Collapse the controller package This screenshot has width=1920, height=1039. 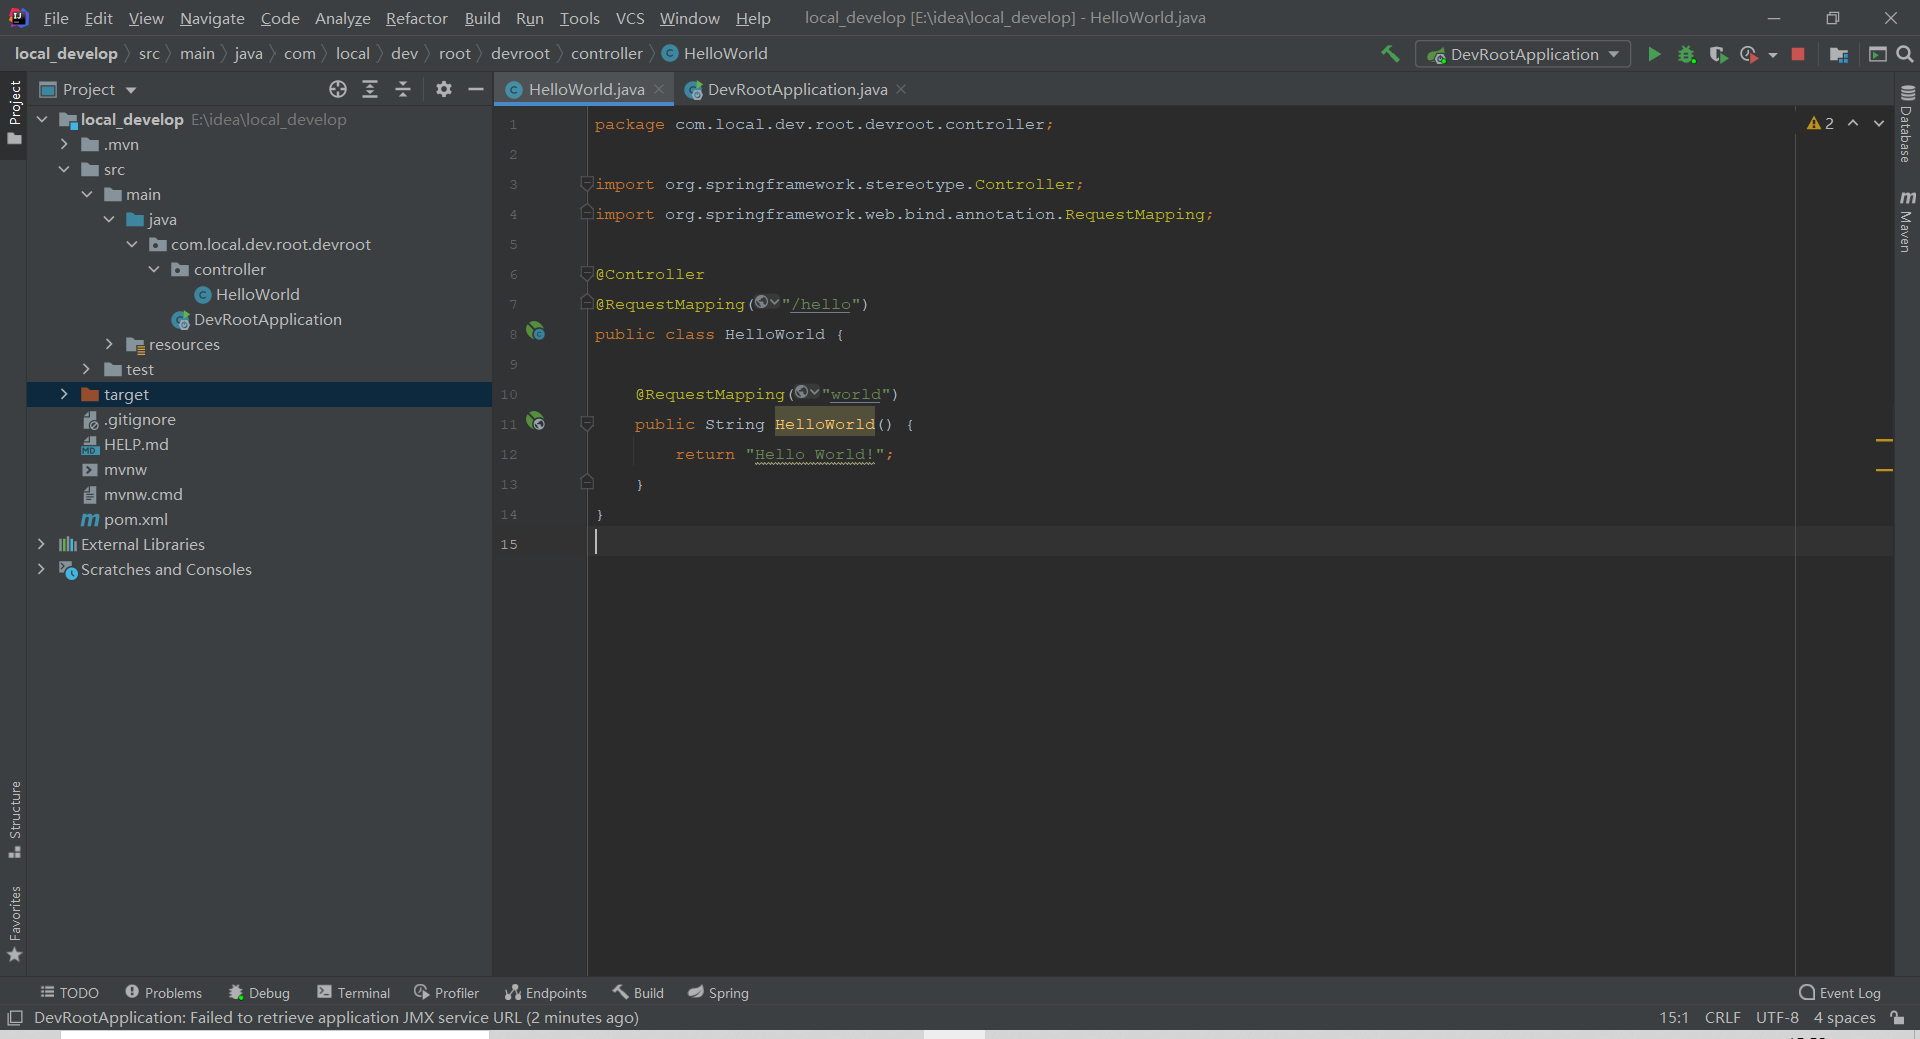(x=154, y=269)
